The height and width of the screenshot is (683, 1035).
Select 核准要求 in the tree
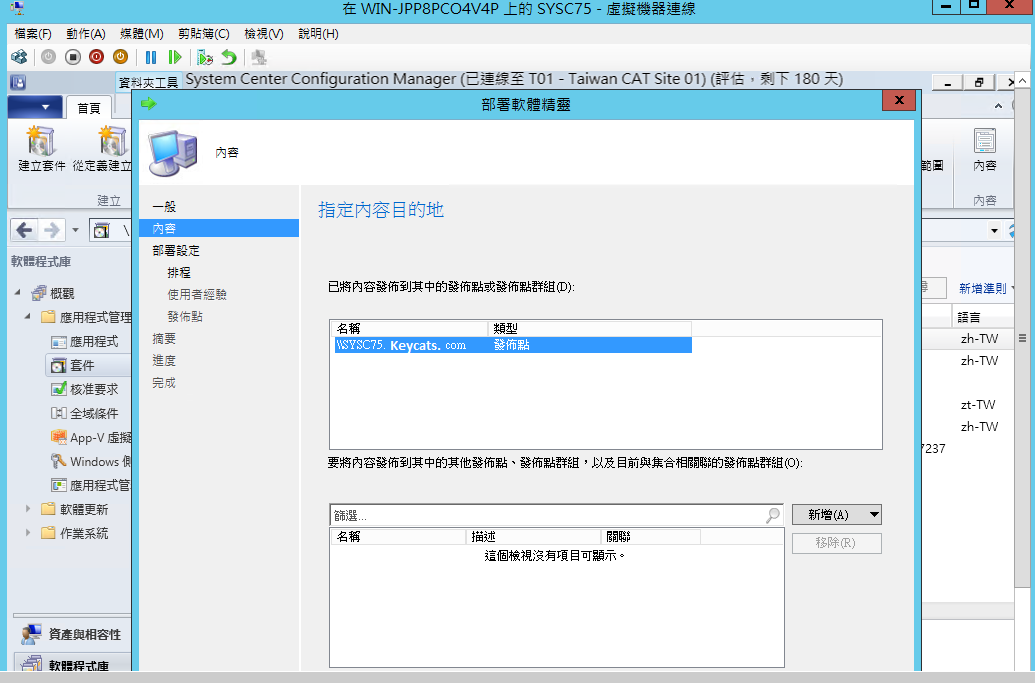85,389
